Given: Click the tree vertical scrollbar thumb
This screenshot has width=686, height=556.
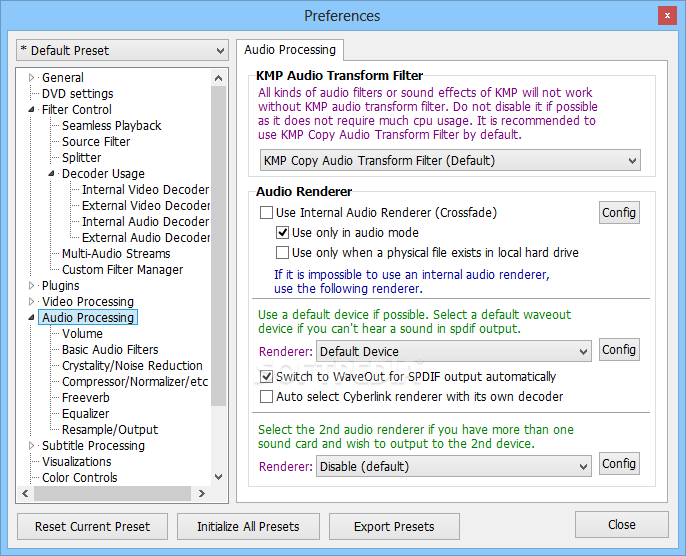Looking at the screenshot, I should [x=219, y=246].
